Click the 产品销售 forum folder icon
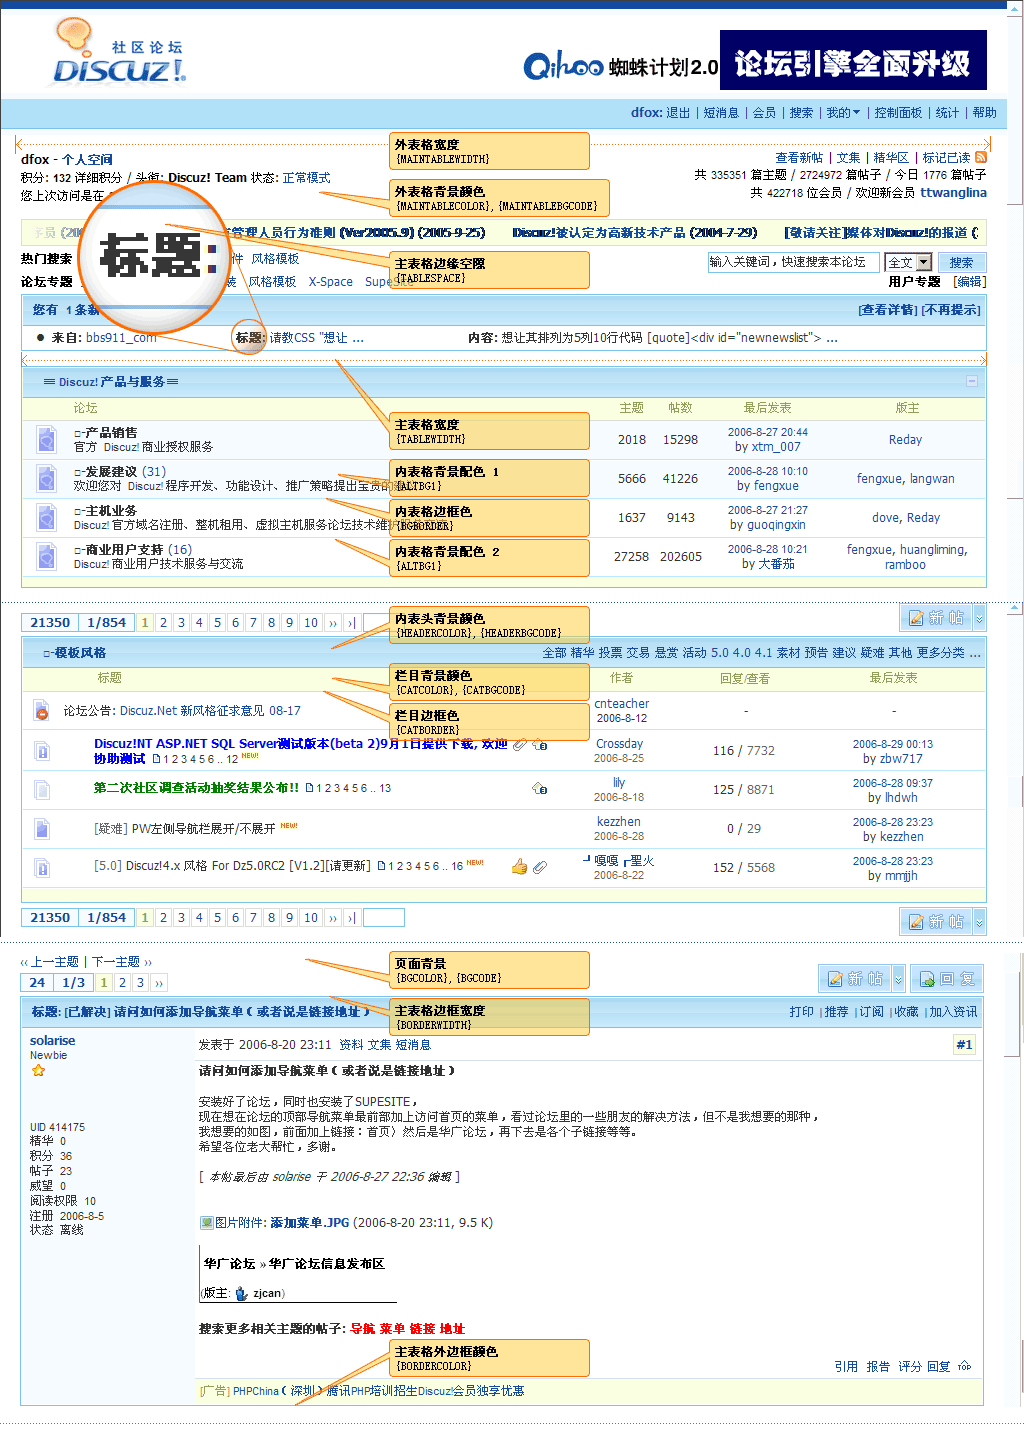This screenshot has height=1433, width=1024. pyautogui.click(x=46, y=439)
